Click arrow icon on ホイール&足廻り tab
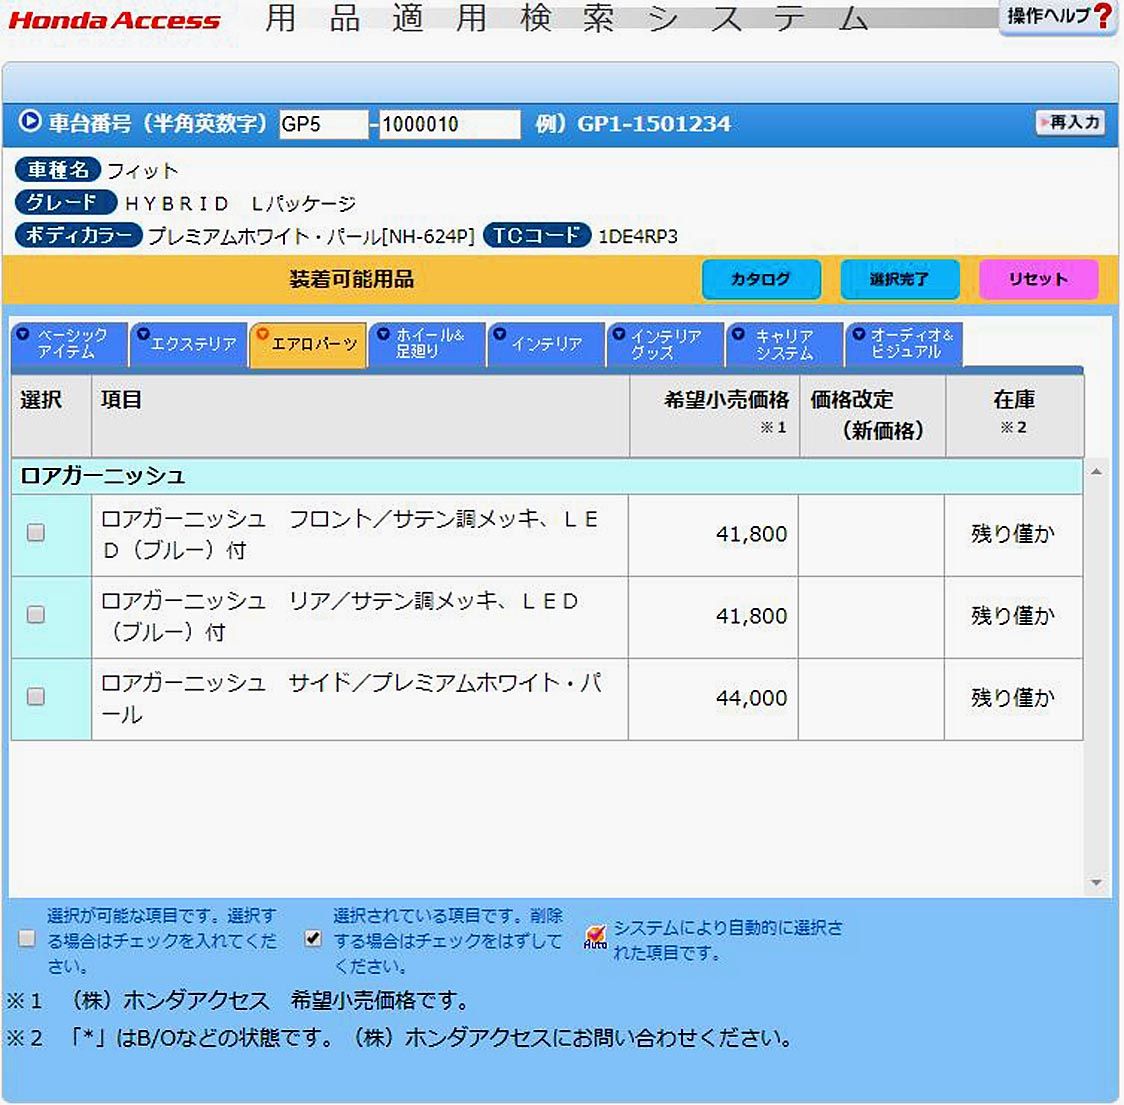1124x1105 pixels. click(x=382, y=335)
